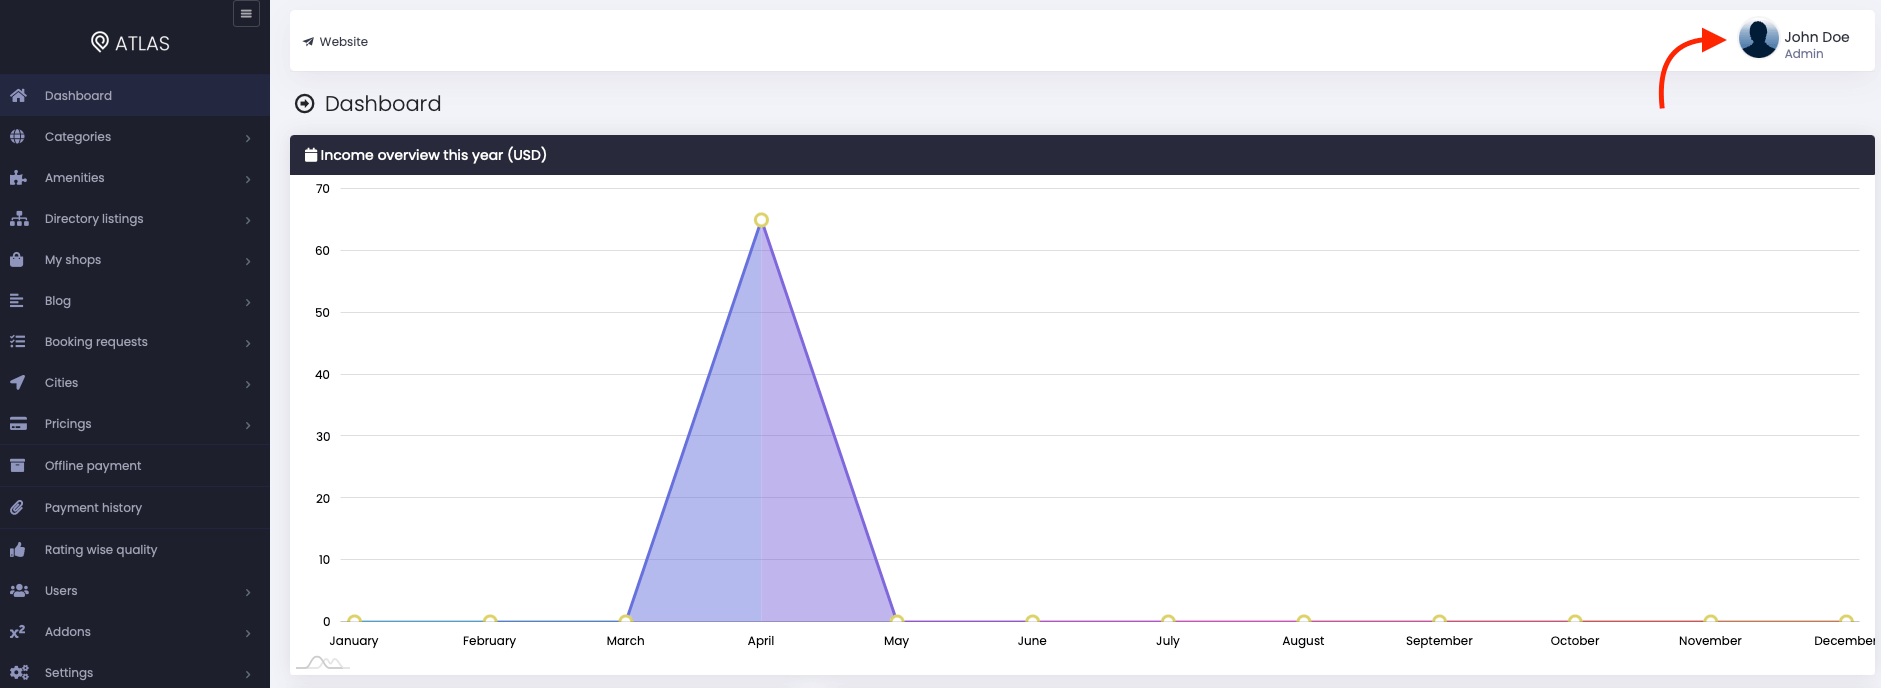The image size is (1881, 688).
Task: Toggle the sidebar hamburger menu button
Action: tap(246, 14)
